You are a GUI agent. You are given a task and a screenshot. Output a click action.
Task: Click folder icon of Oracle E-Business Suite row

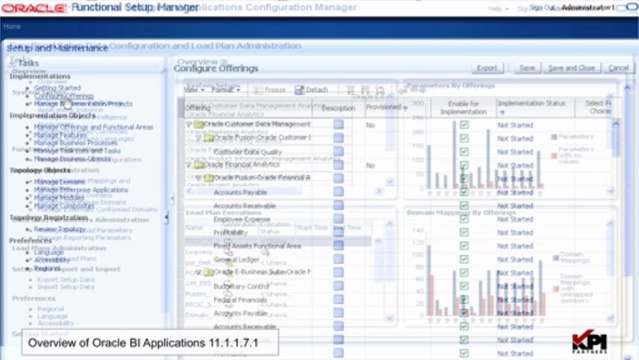pos(209,272)
